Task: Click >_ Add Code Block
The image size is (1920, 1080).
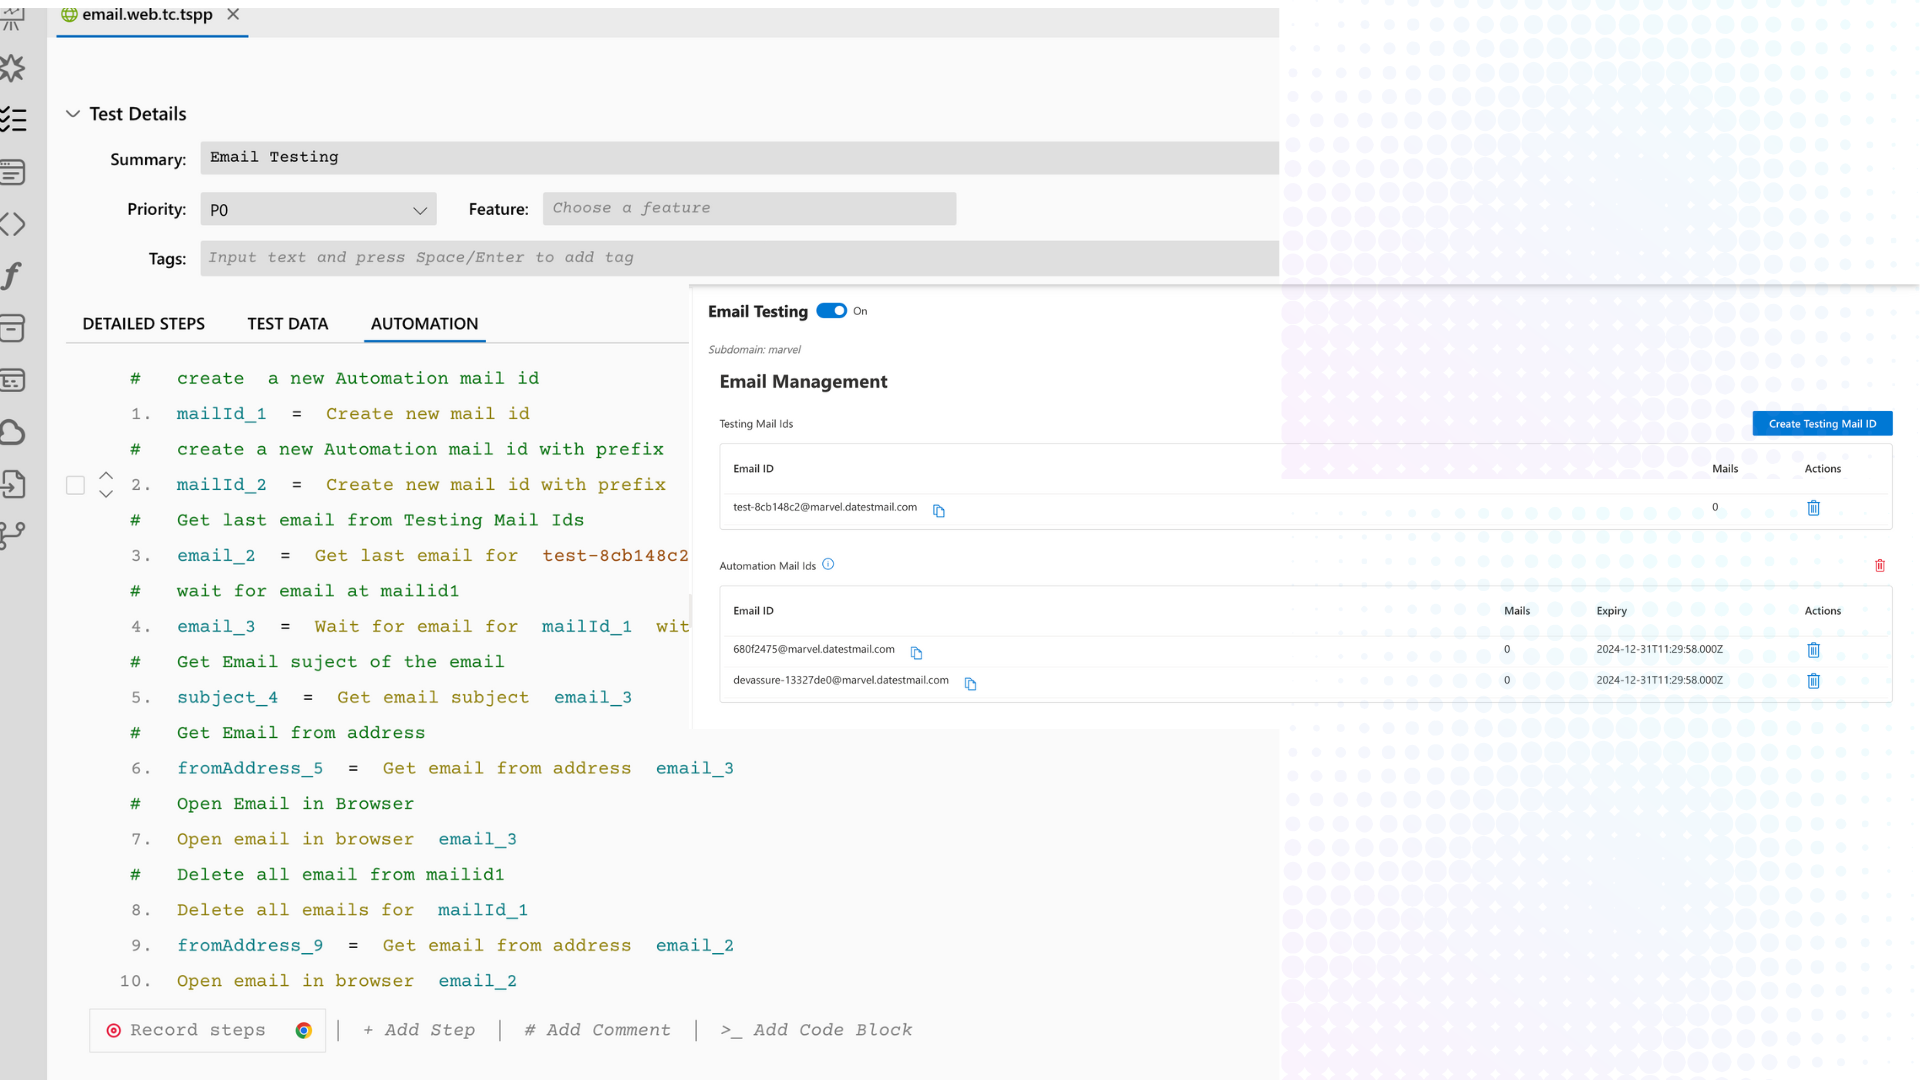Action: click(816, 1030)
